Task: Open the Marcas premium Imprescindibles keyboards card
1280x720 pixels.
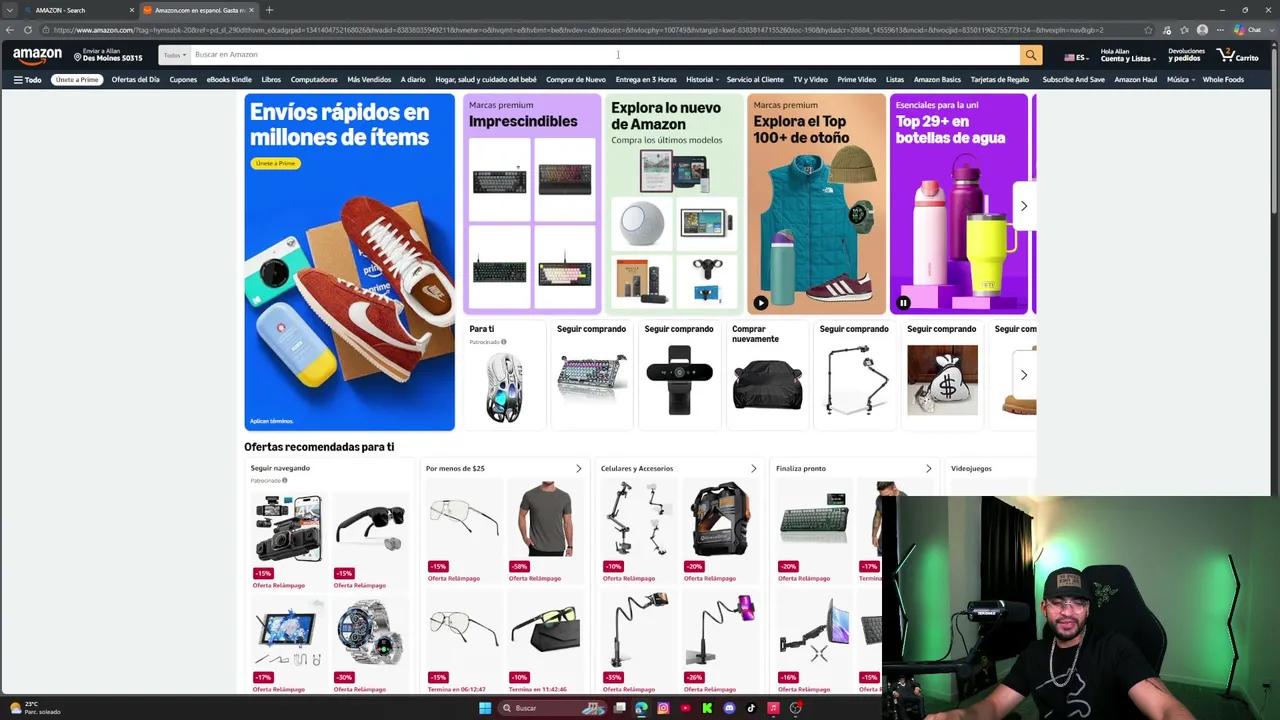Action: click(x=532, y=204)
